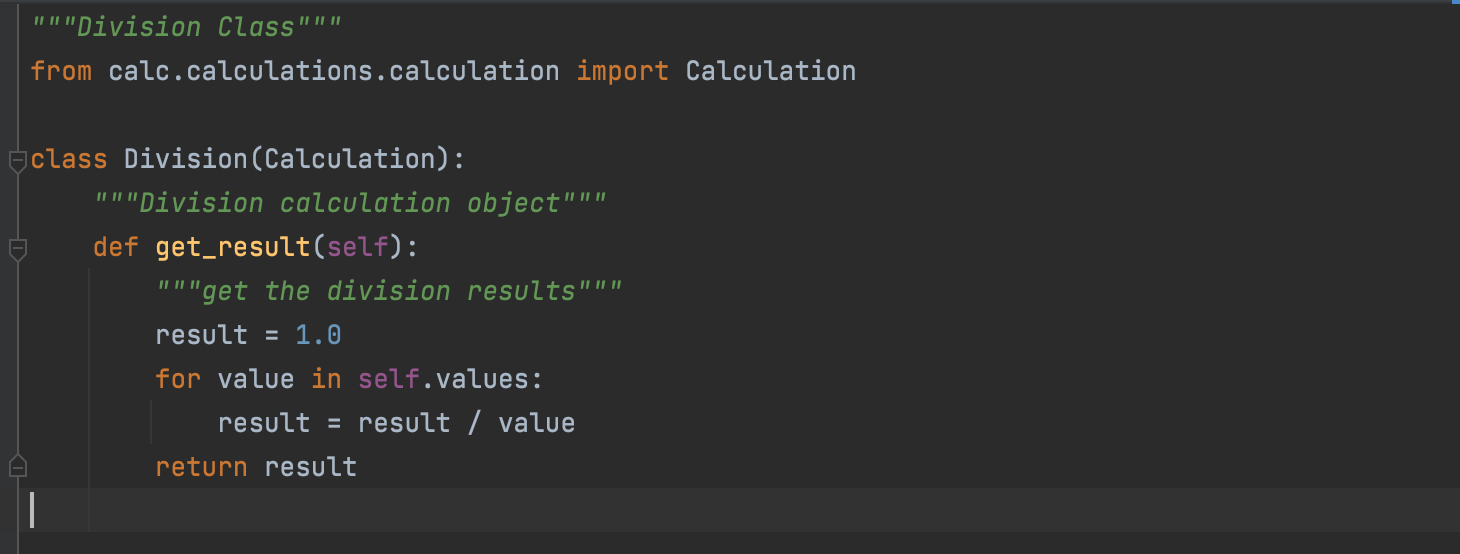Click the get_result method name
This screenshot has width=1460, height=554.
[x=233, y=247]
